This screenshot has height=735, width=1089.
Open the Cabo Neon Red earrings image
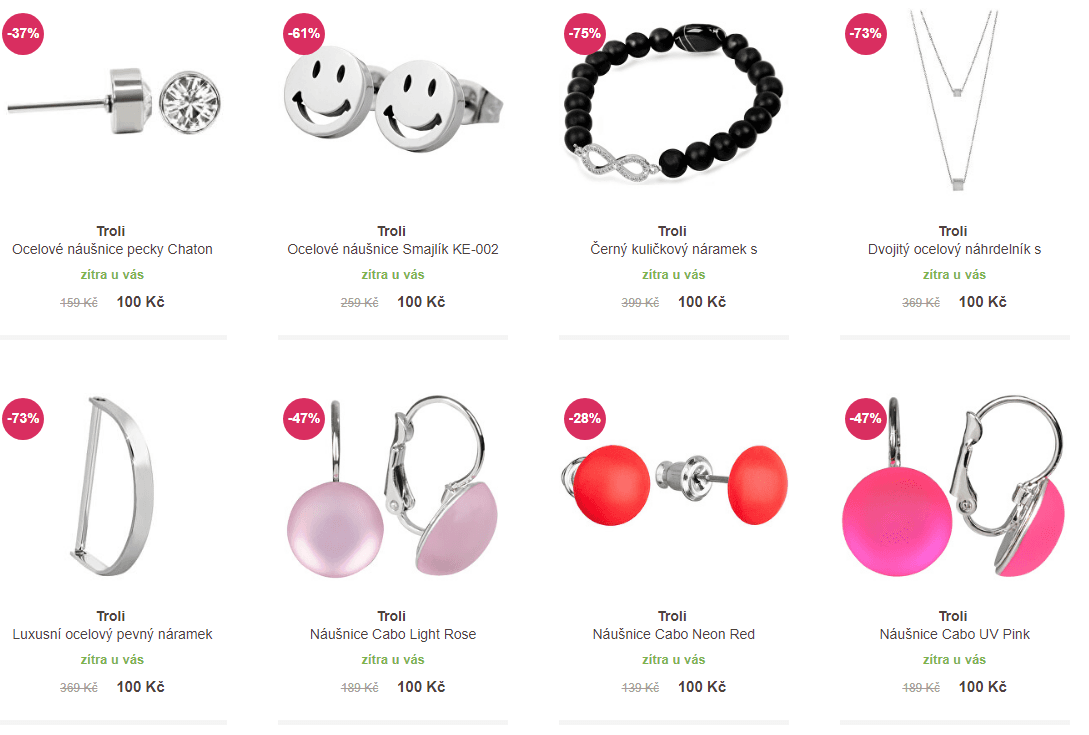[x=674, y=485]
